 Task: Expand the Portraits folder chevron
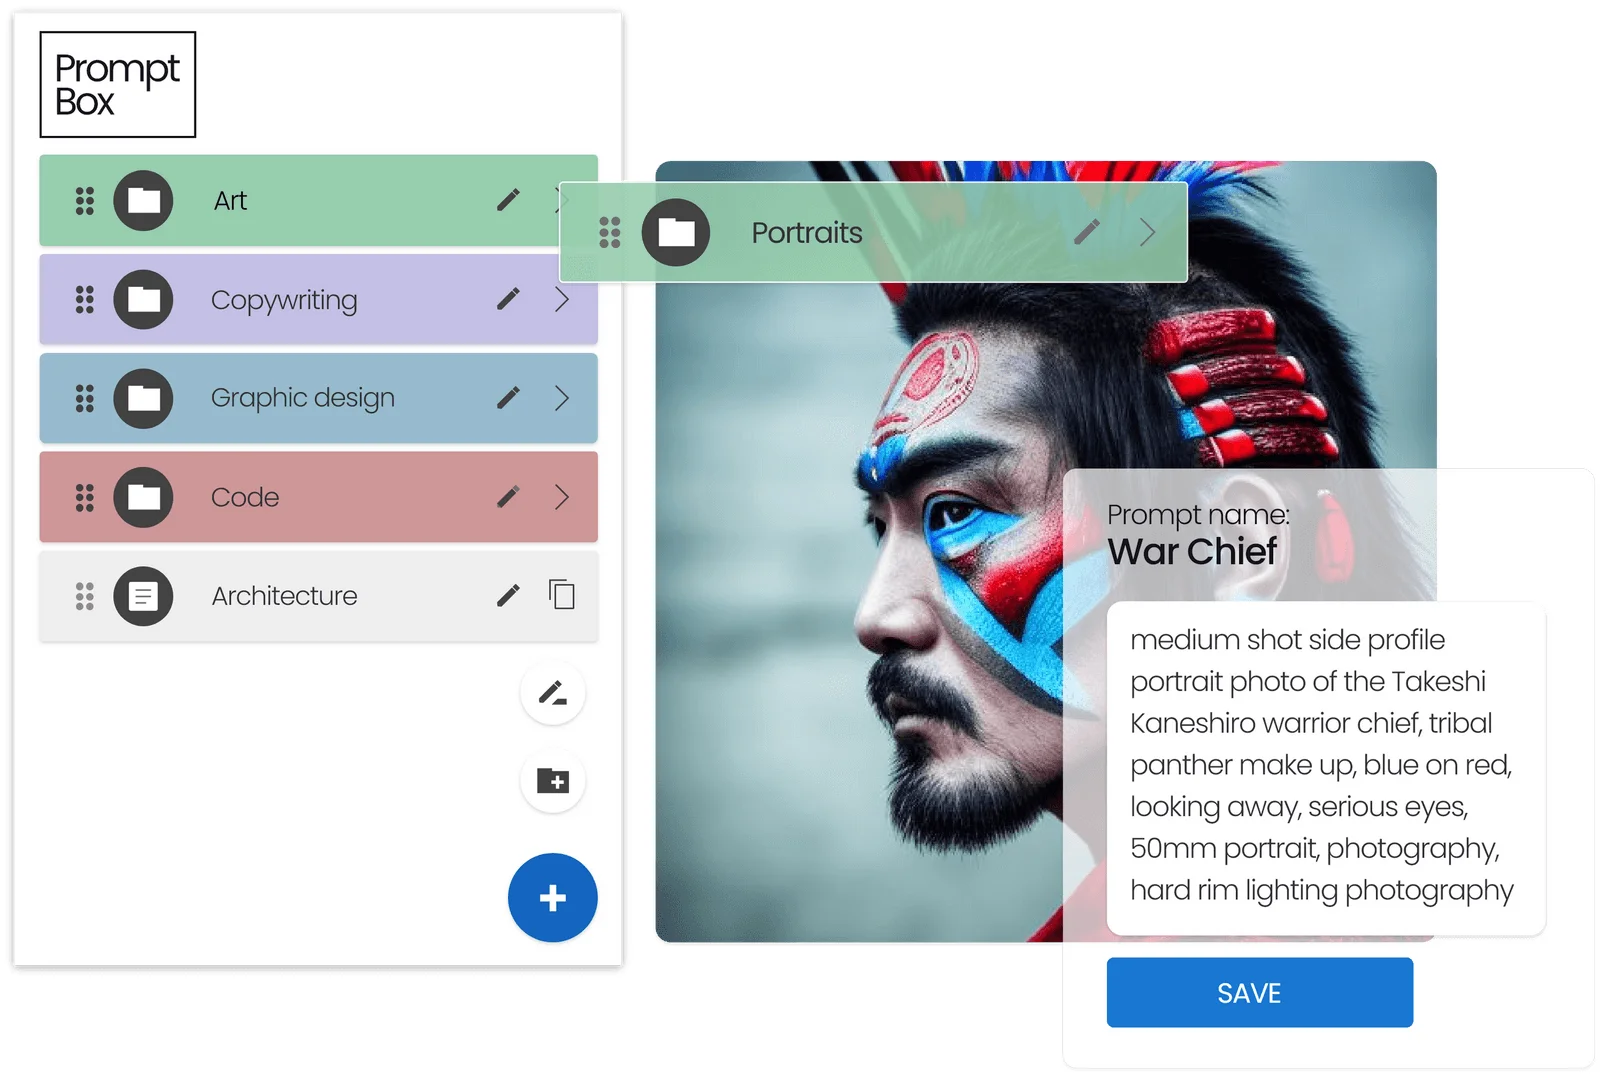tap(1147, 232)
